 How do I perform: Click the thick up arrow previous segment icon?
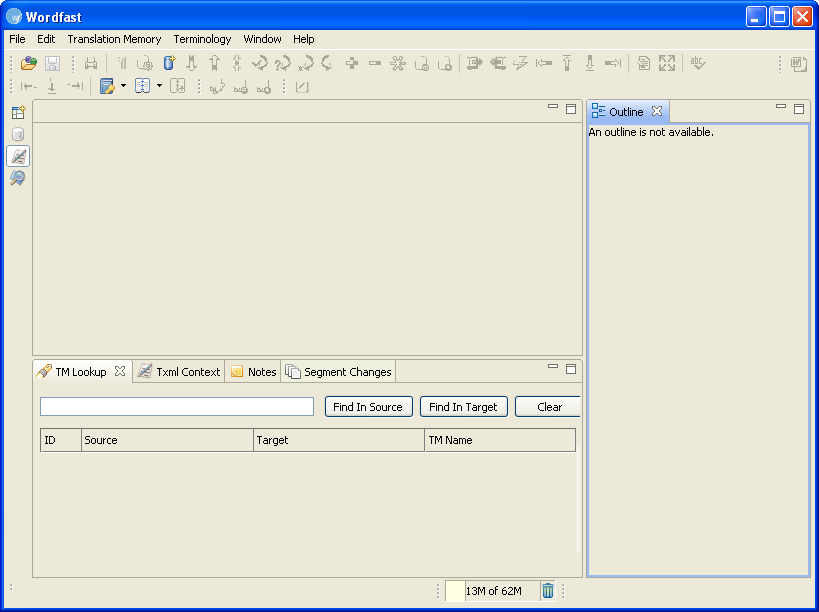point(214,63)
